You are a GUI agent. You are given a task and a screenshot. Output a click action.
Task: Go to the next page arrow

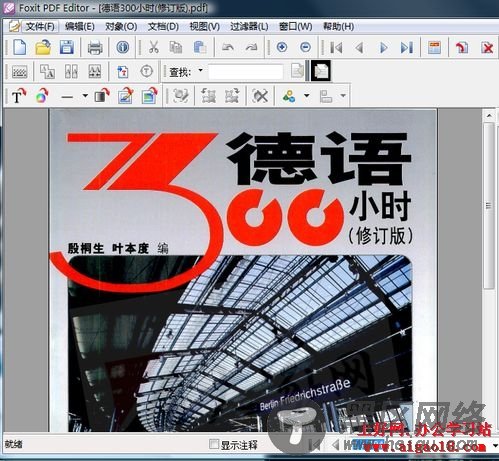(383, 48)
